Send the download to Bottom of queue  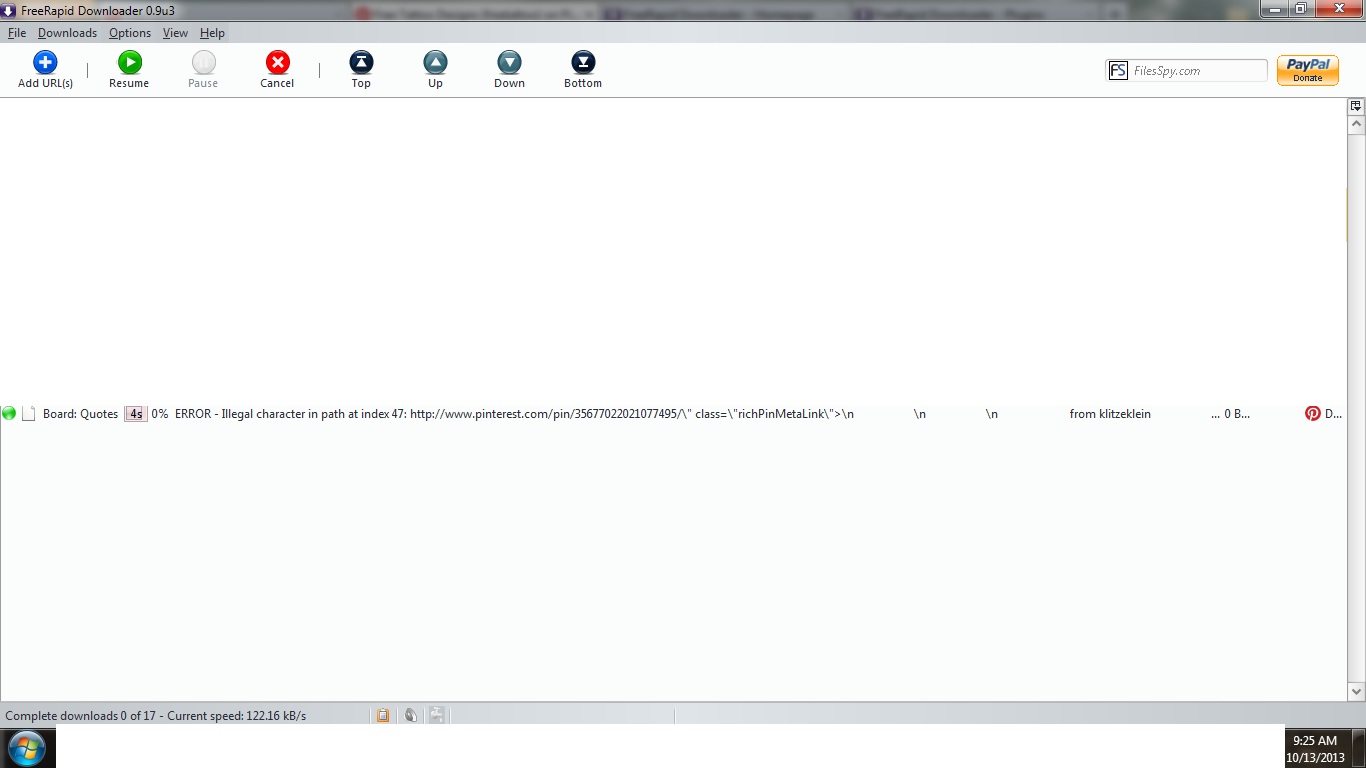tap(583, 64)
